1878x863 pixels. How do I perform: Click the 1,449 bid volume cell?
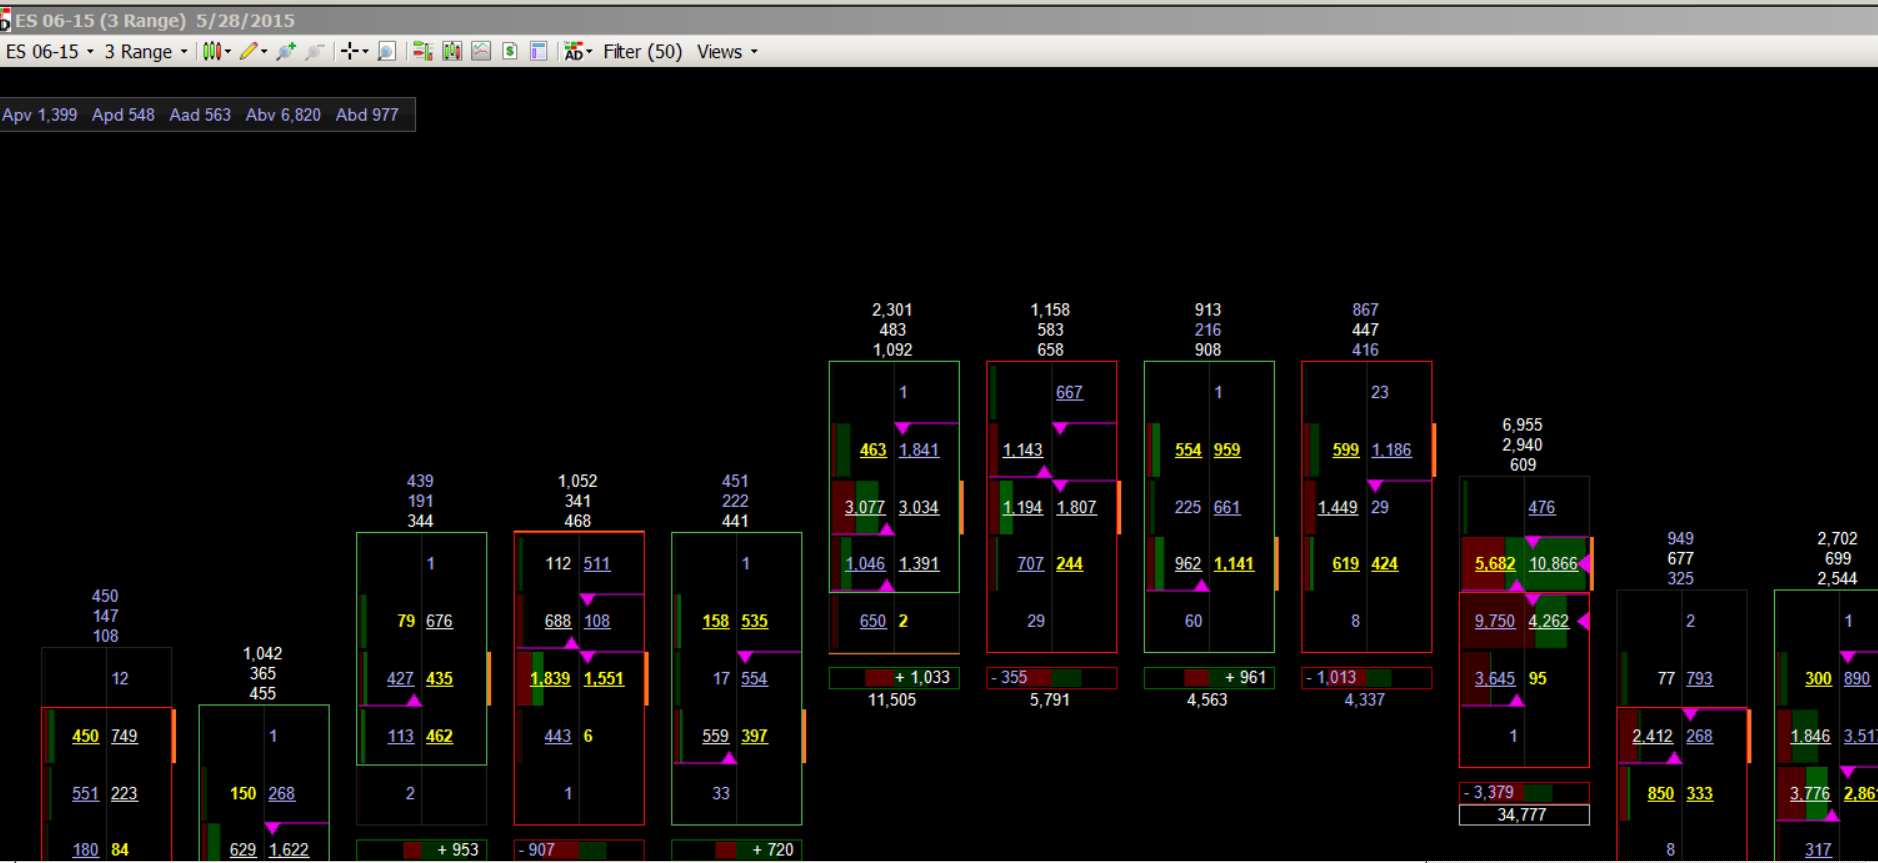pos(1338,507)
